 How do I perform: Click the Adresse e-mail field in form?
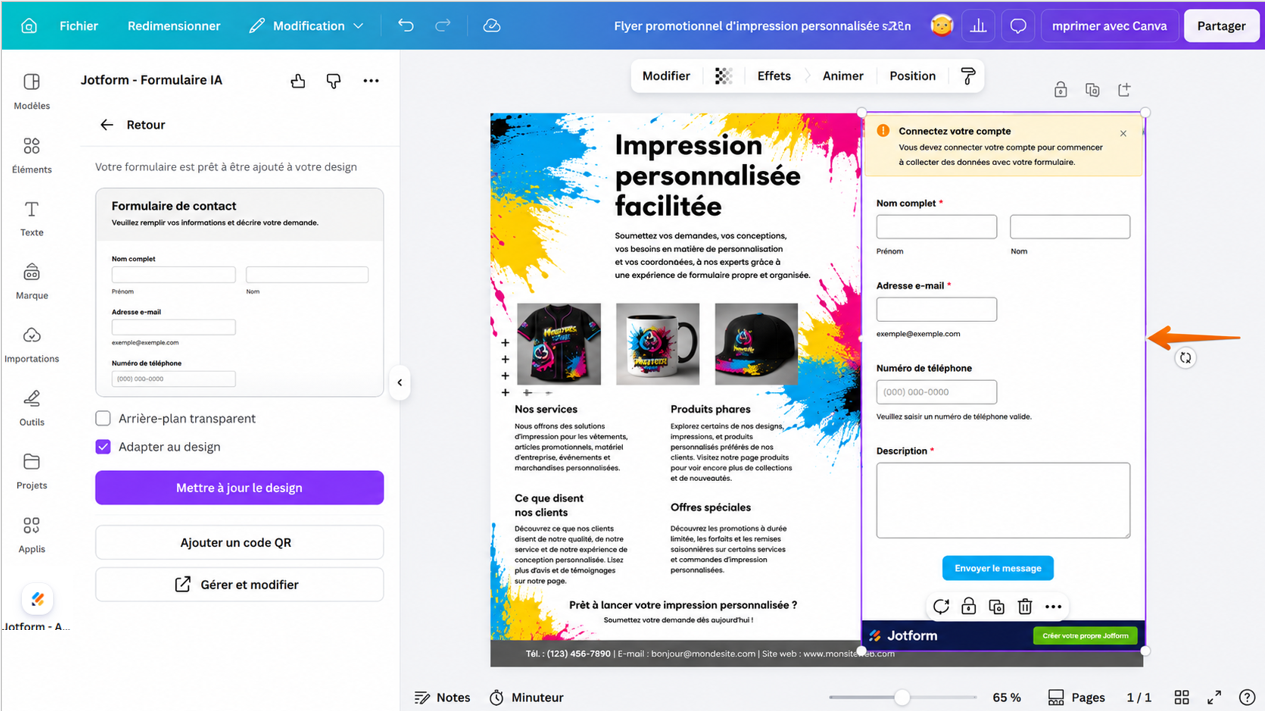tap(937, 309)
